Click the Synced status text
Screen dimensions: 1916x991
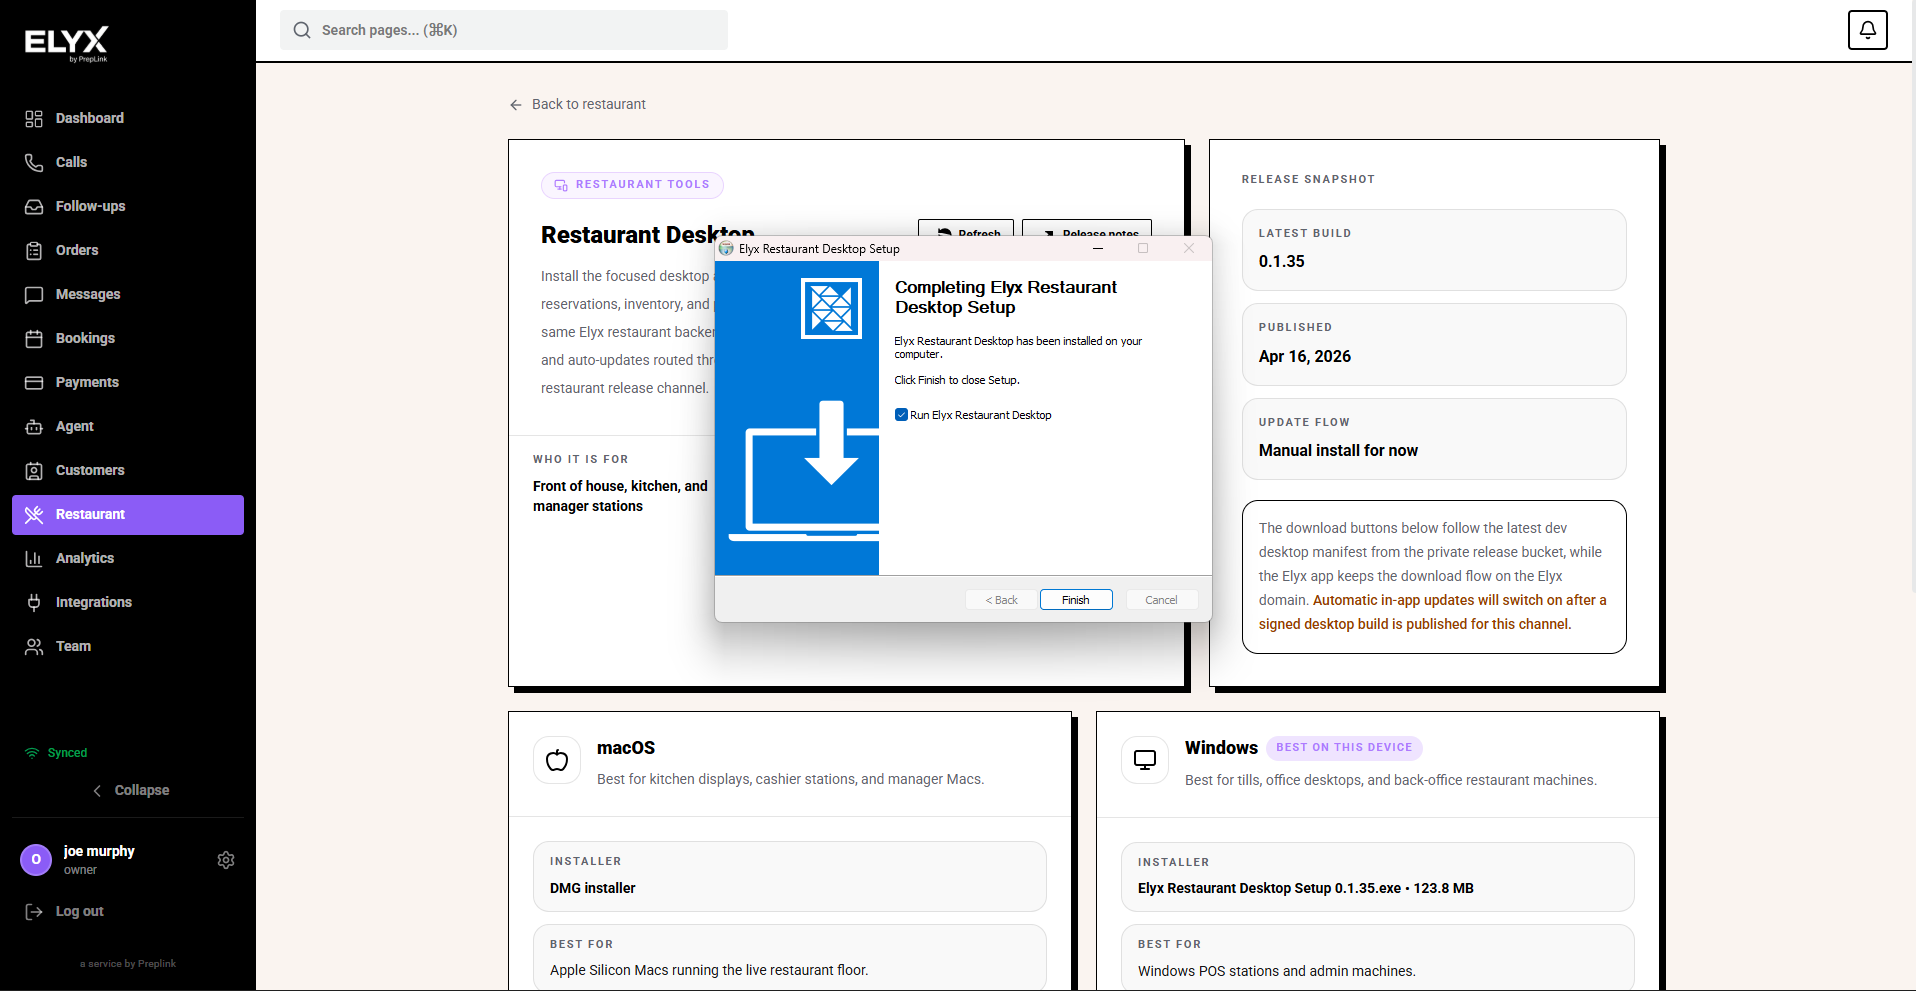[67, 754]
